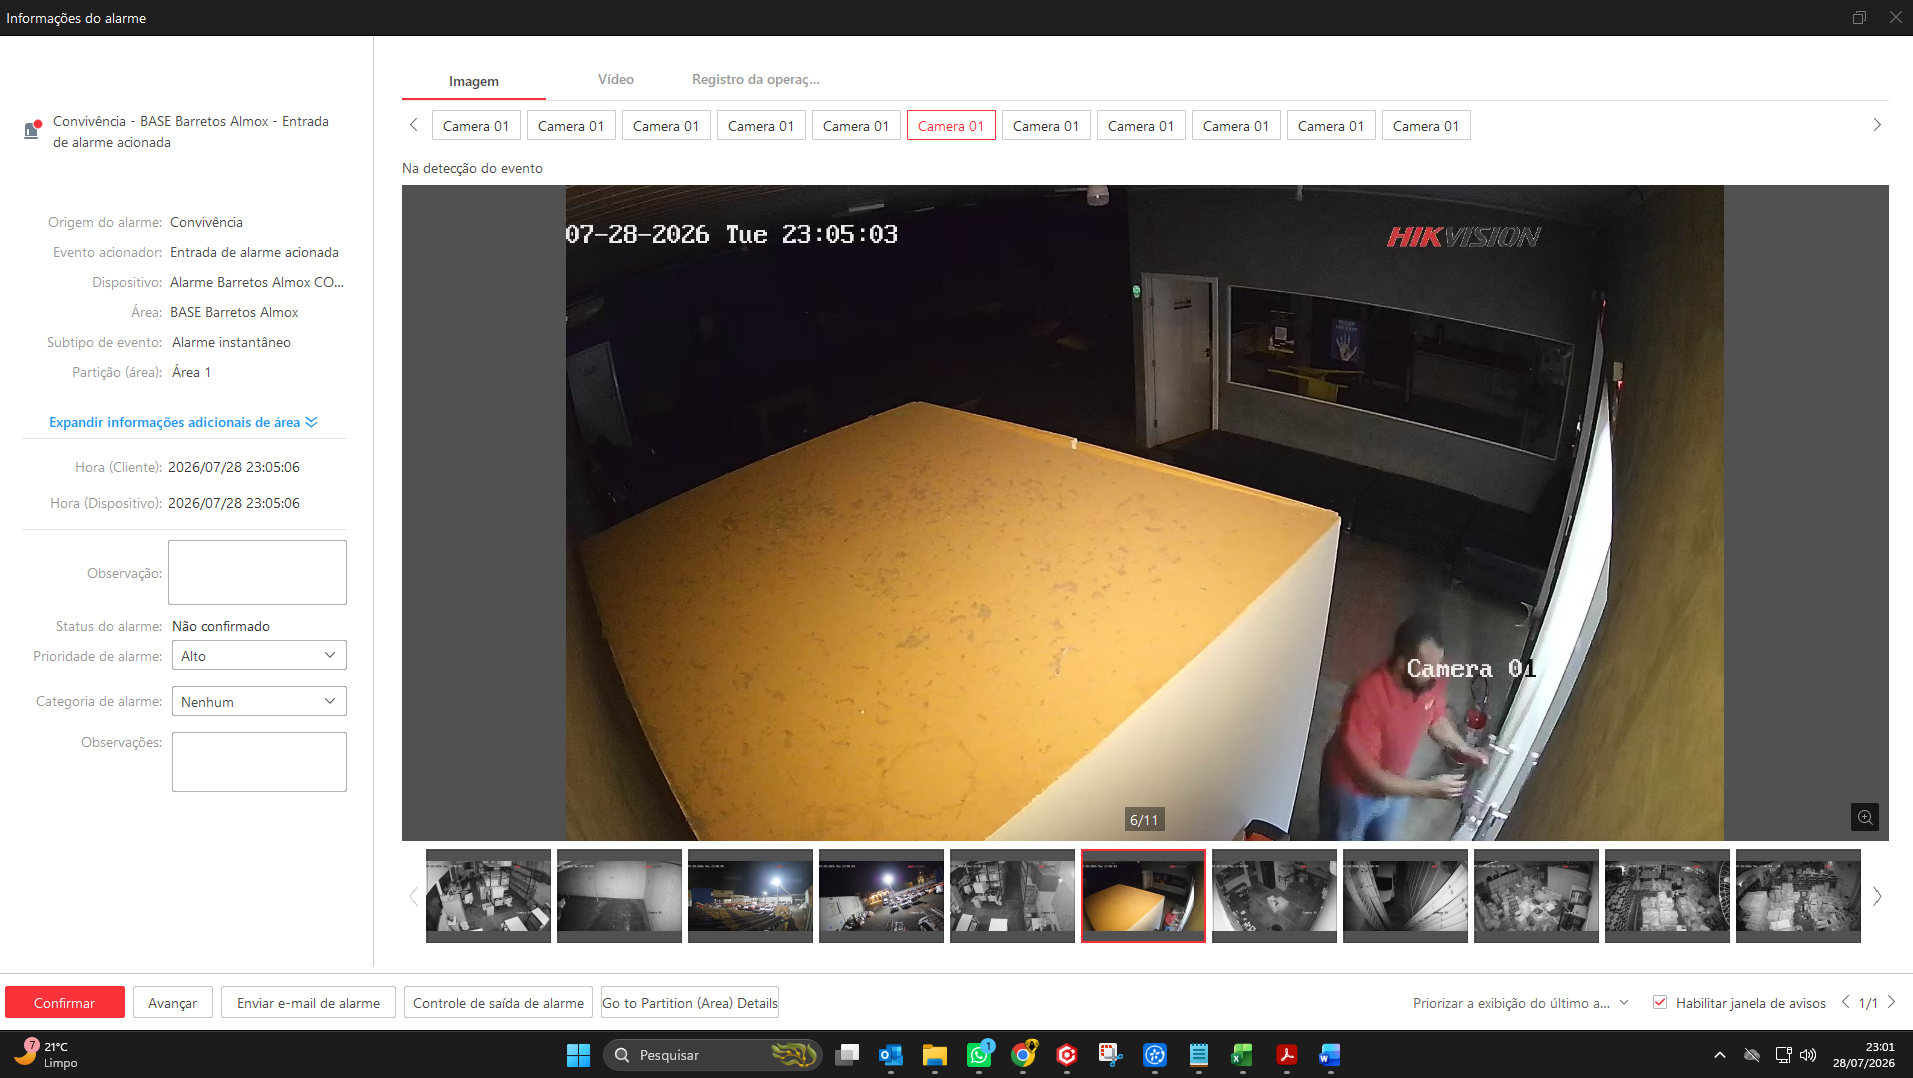Click the red Confirmar button
Screen dimensions: 1913x1078
click(x=65, y=1002)
